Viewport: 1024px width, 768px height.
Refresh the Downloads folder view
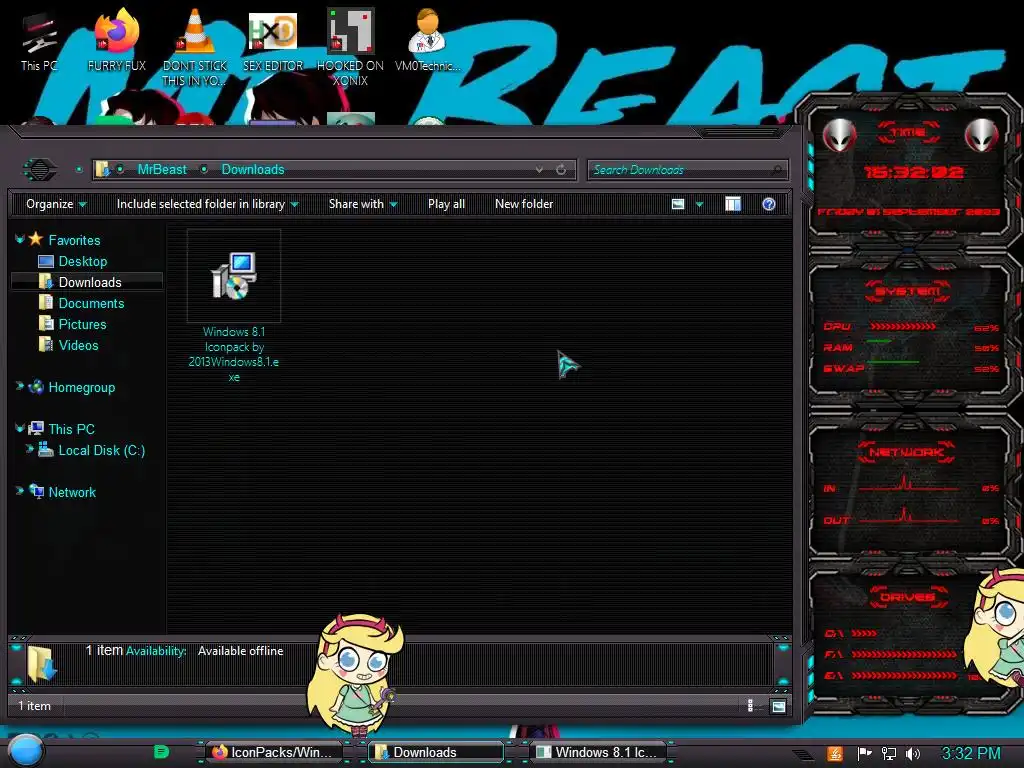[x=561, y=170]
